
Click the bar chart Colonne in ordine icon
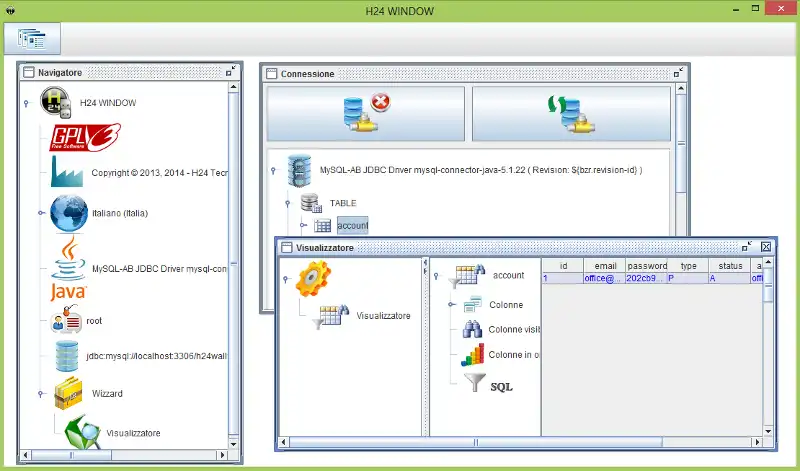472,355
